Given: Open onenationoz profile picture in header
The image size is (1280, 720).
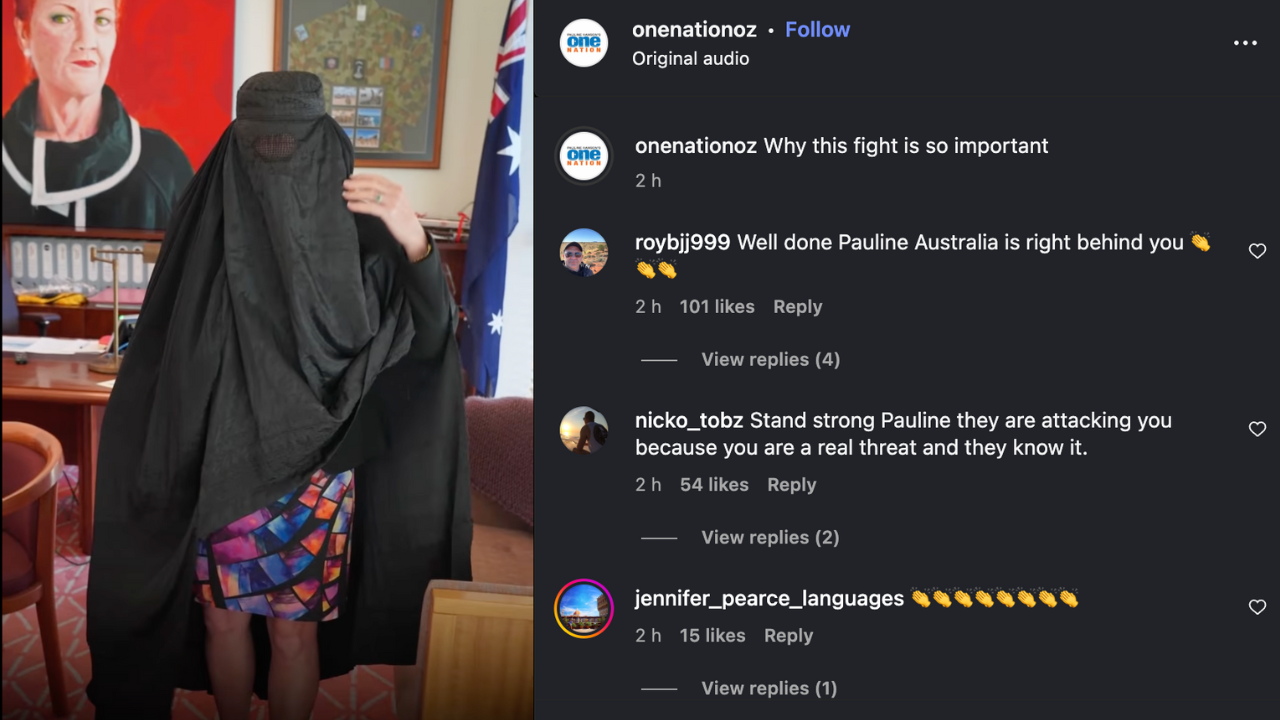Looking at the screenshot, I should click(x=584, y=43).
